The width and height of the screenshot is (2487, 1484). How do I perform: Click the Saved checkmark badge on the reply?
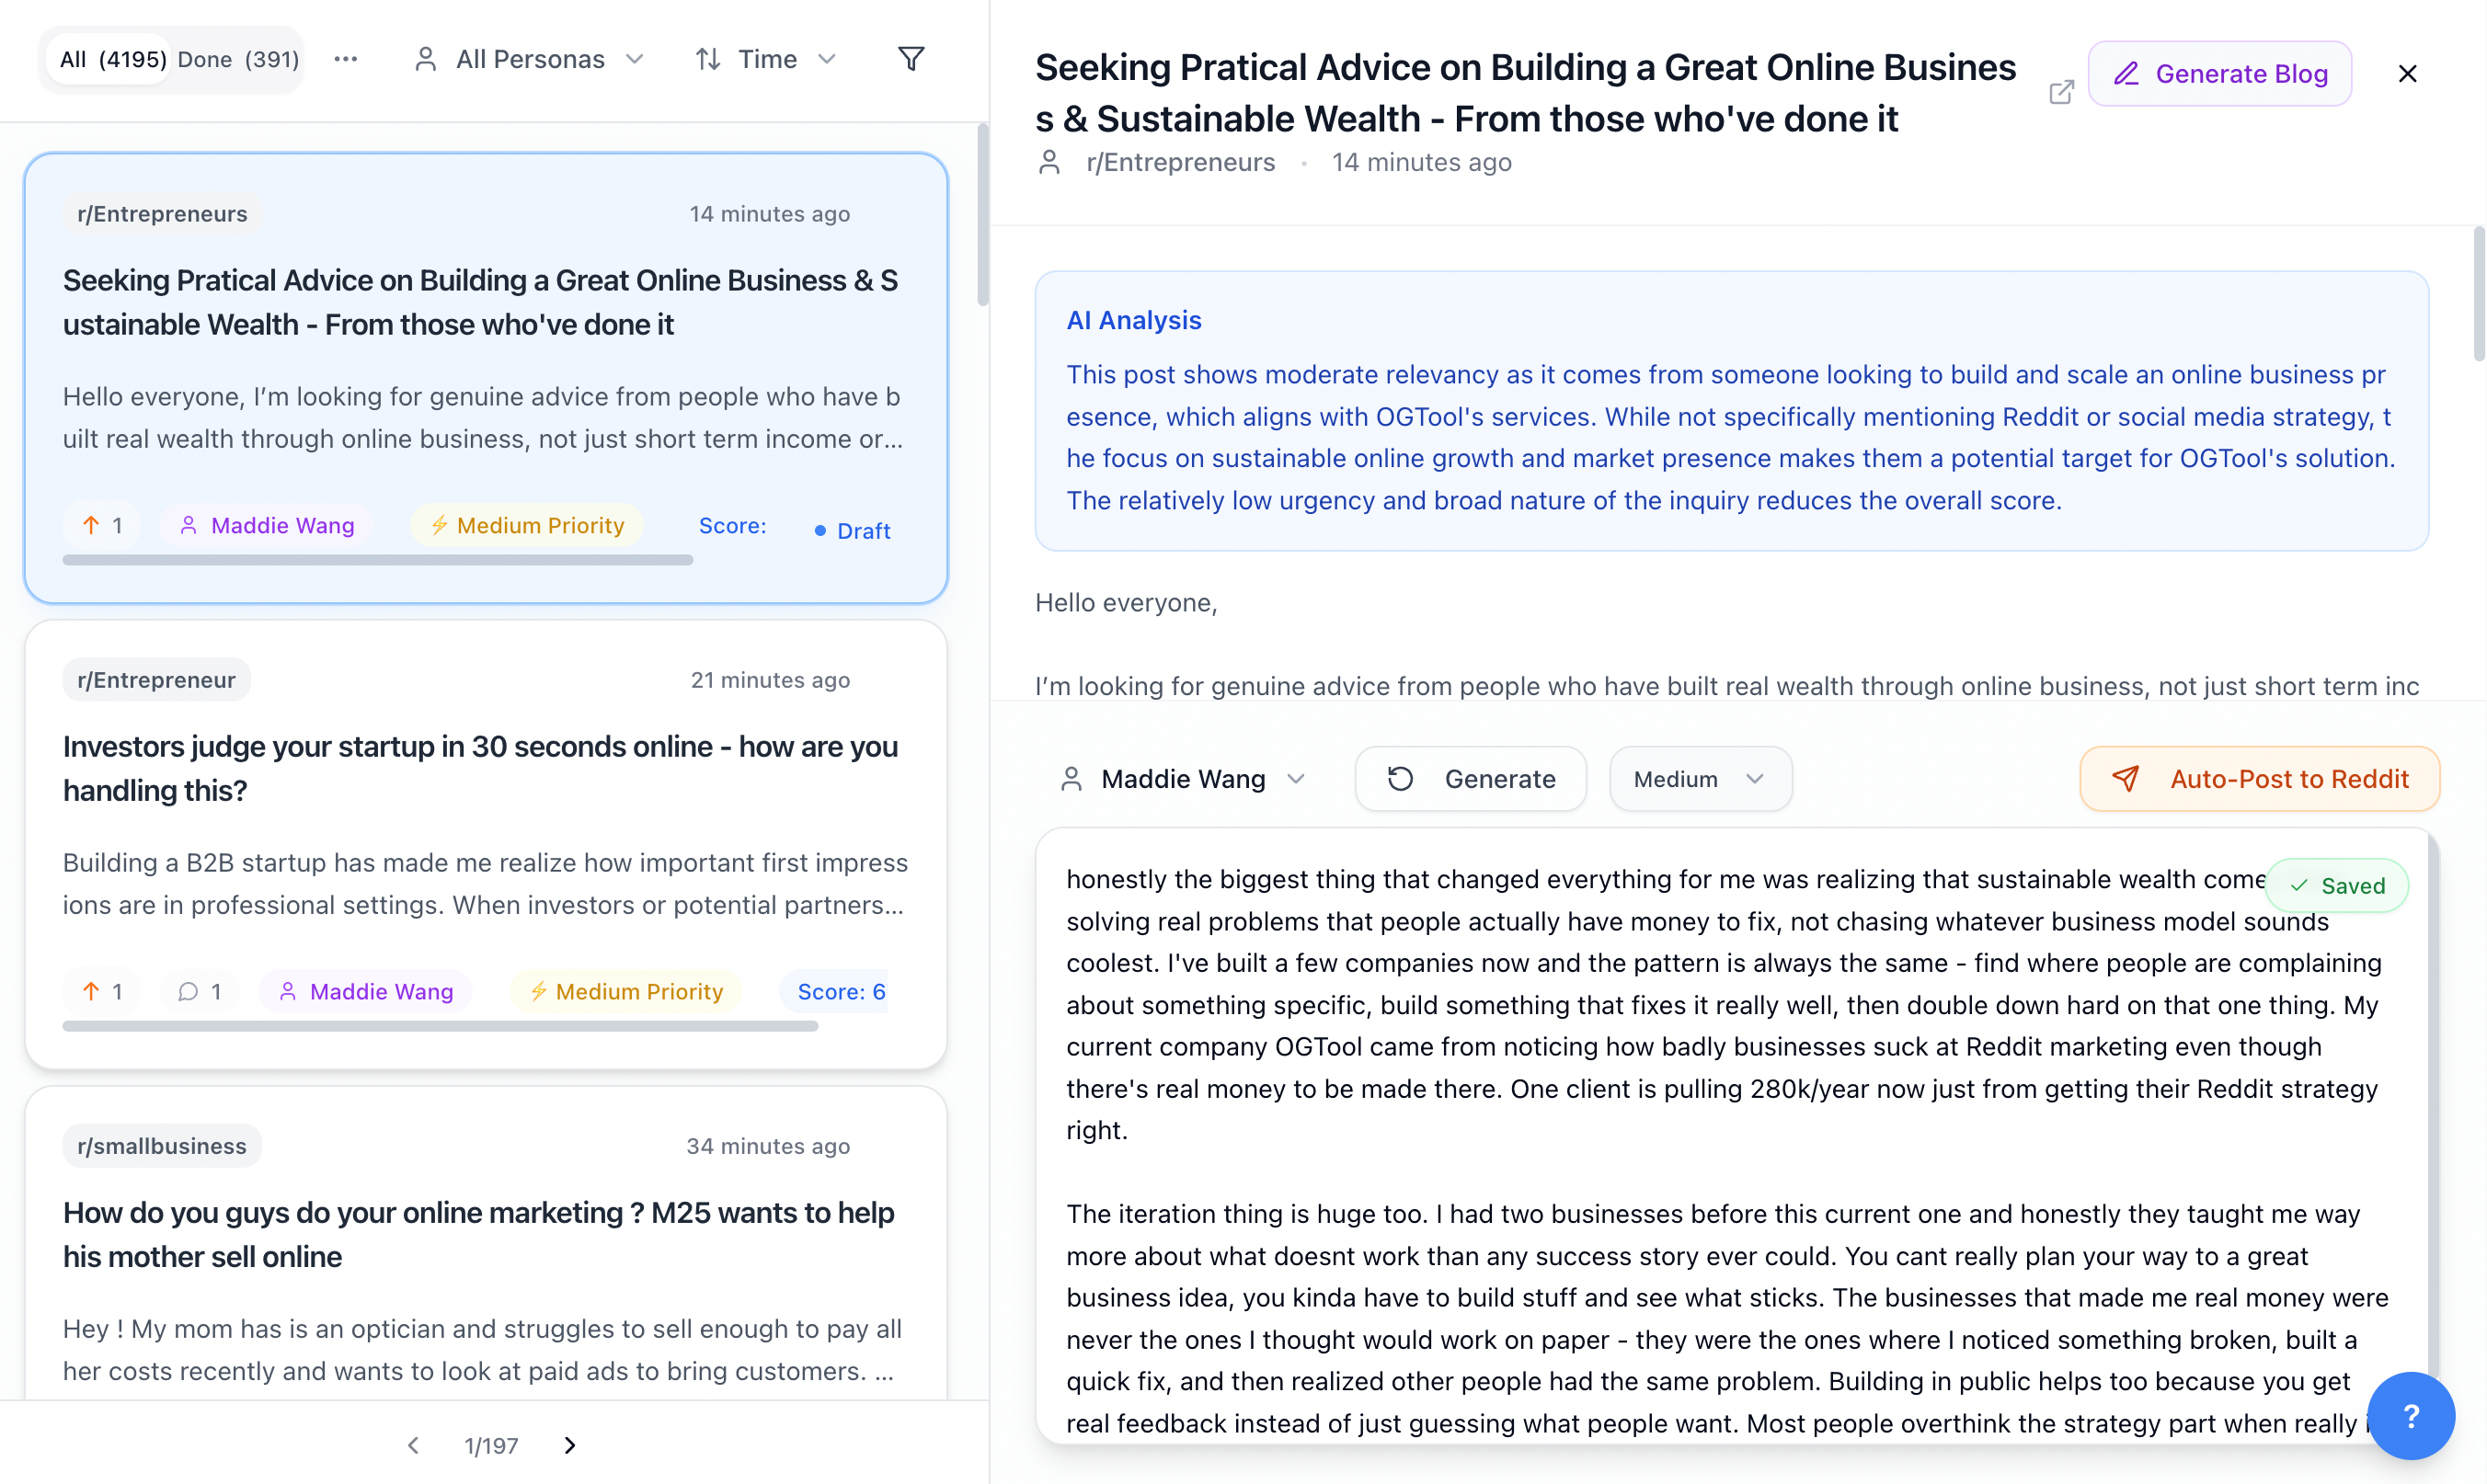click(2337, 885)
